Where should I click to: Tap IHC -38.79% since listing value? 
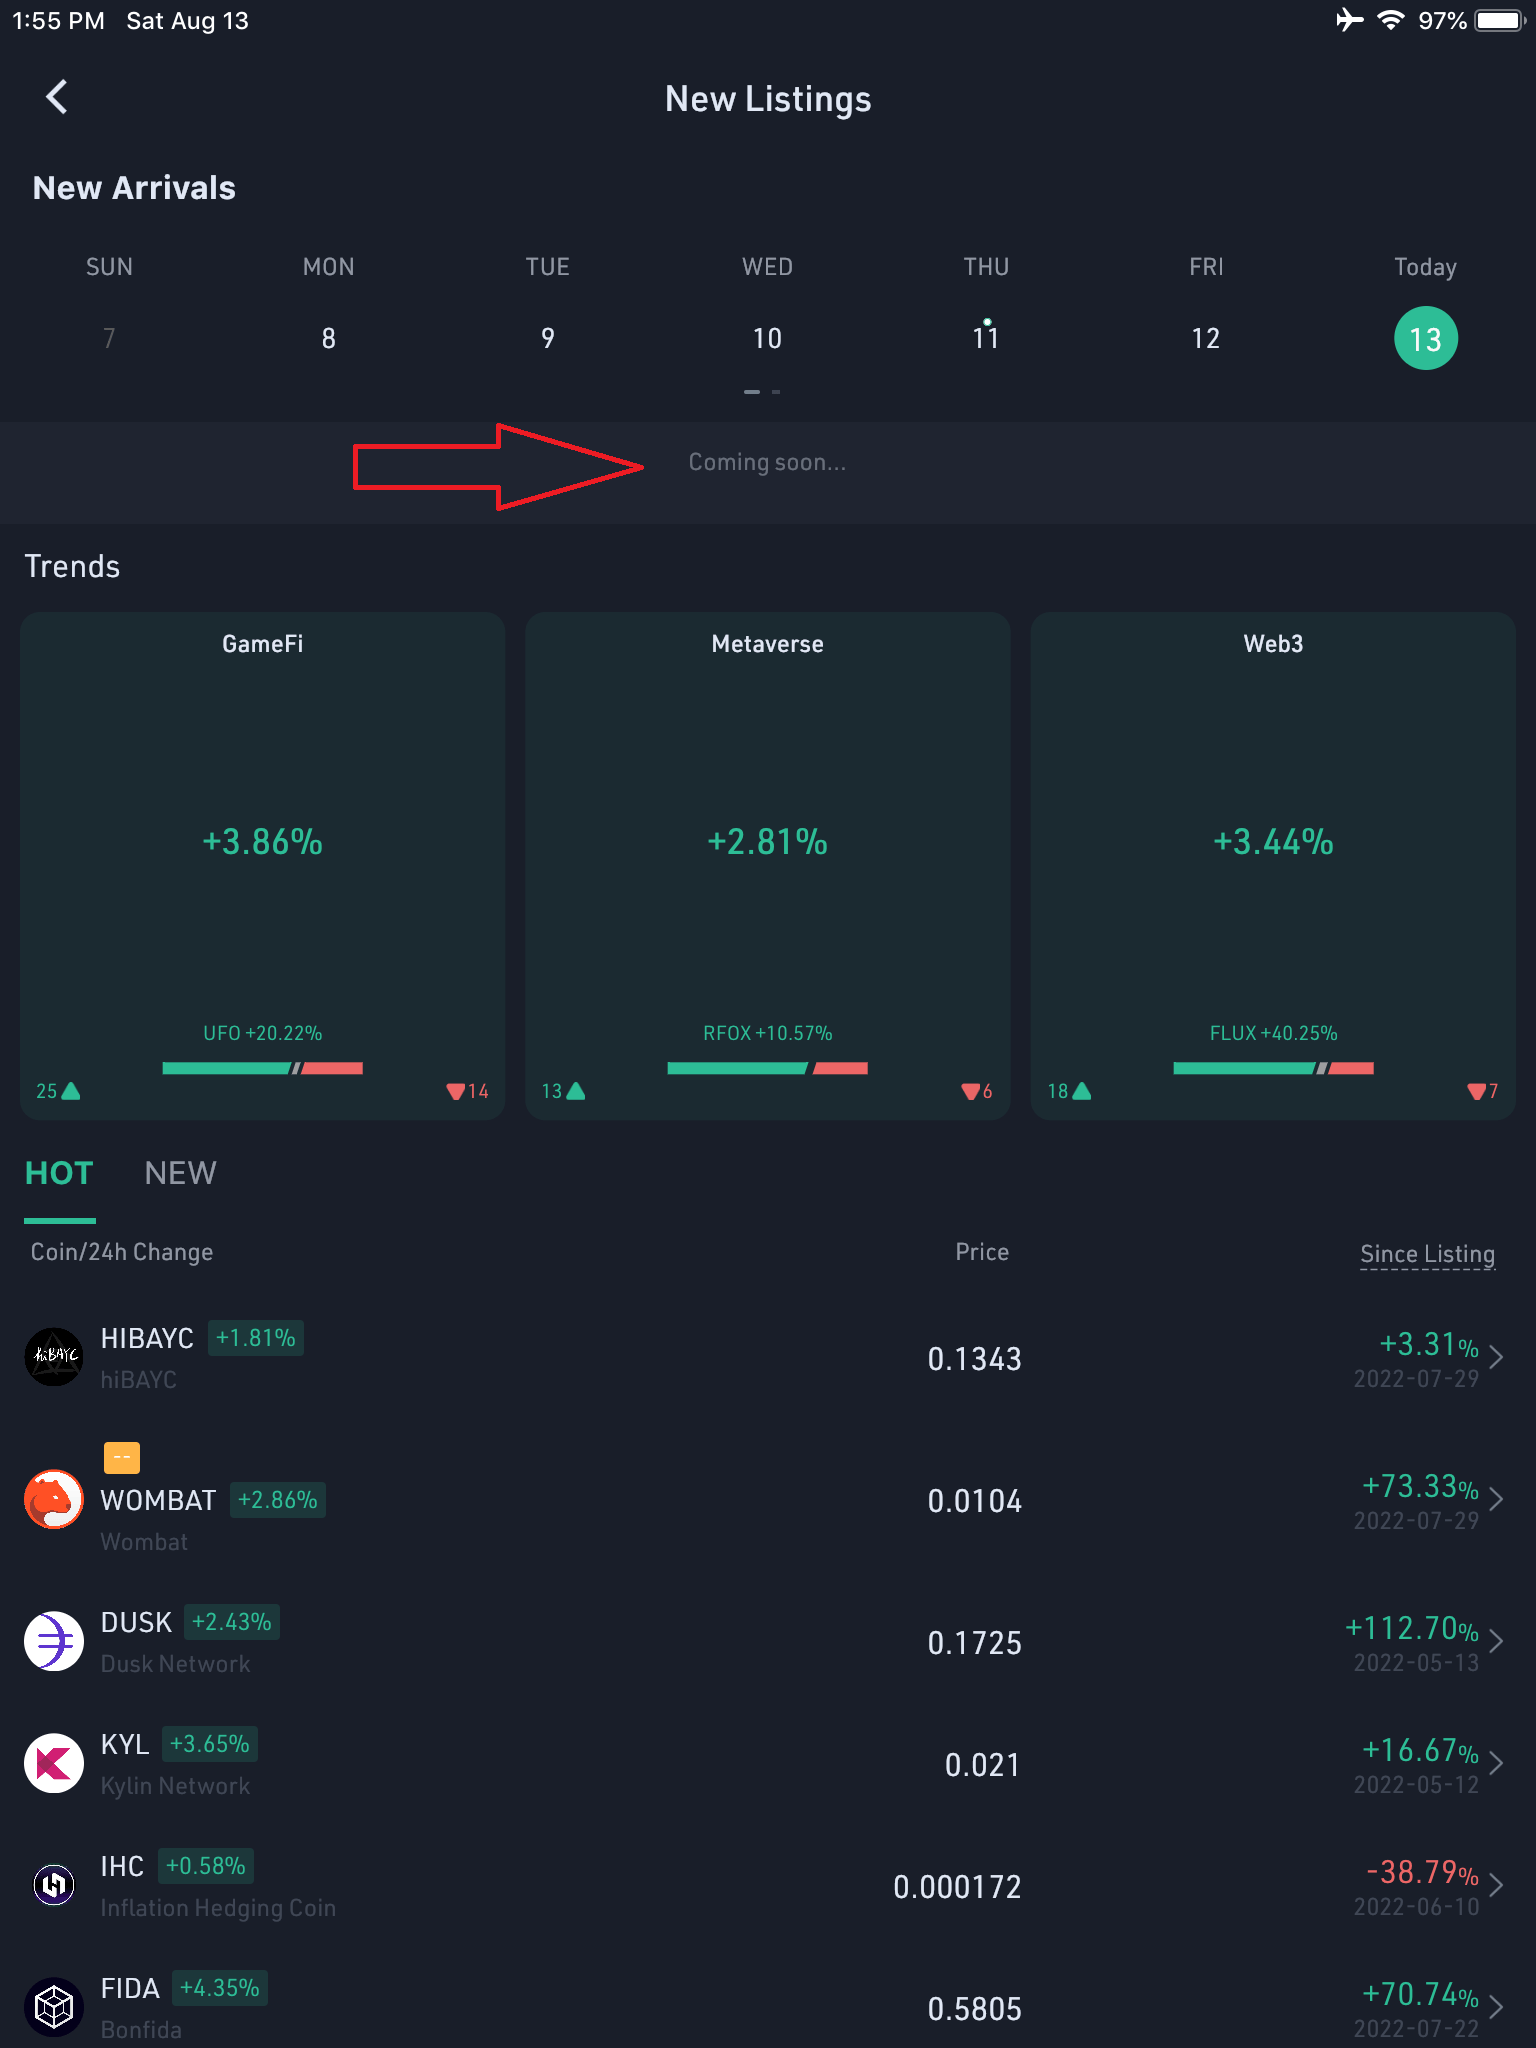coord(1422,1872)
